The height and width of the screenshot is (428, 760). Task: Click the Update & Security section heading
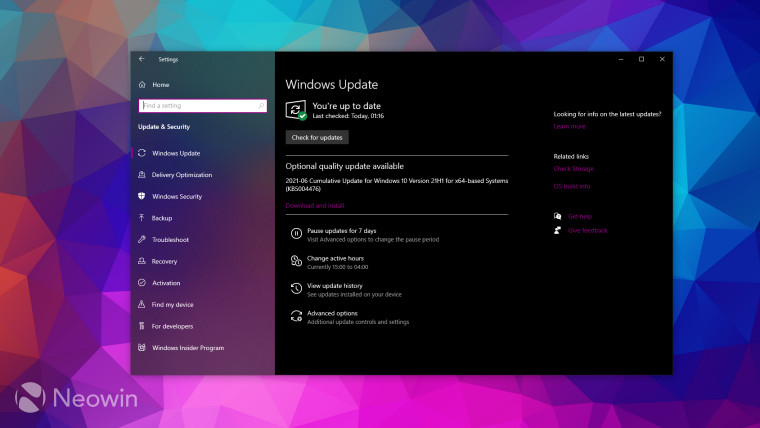coord(164,127)
